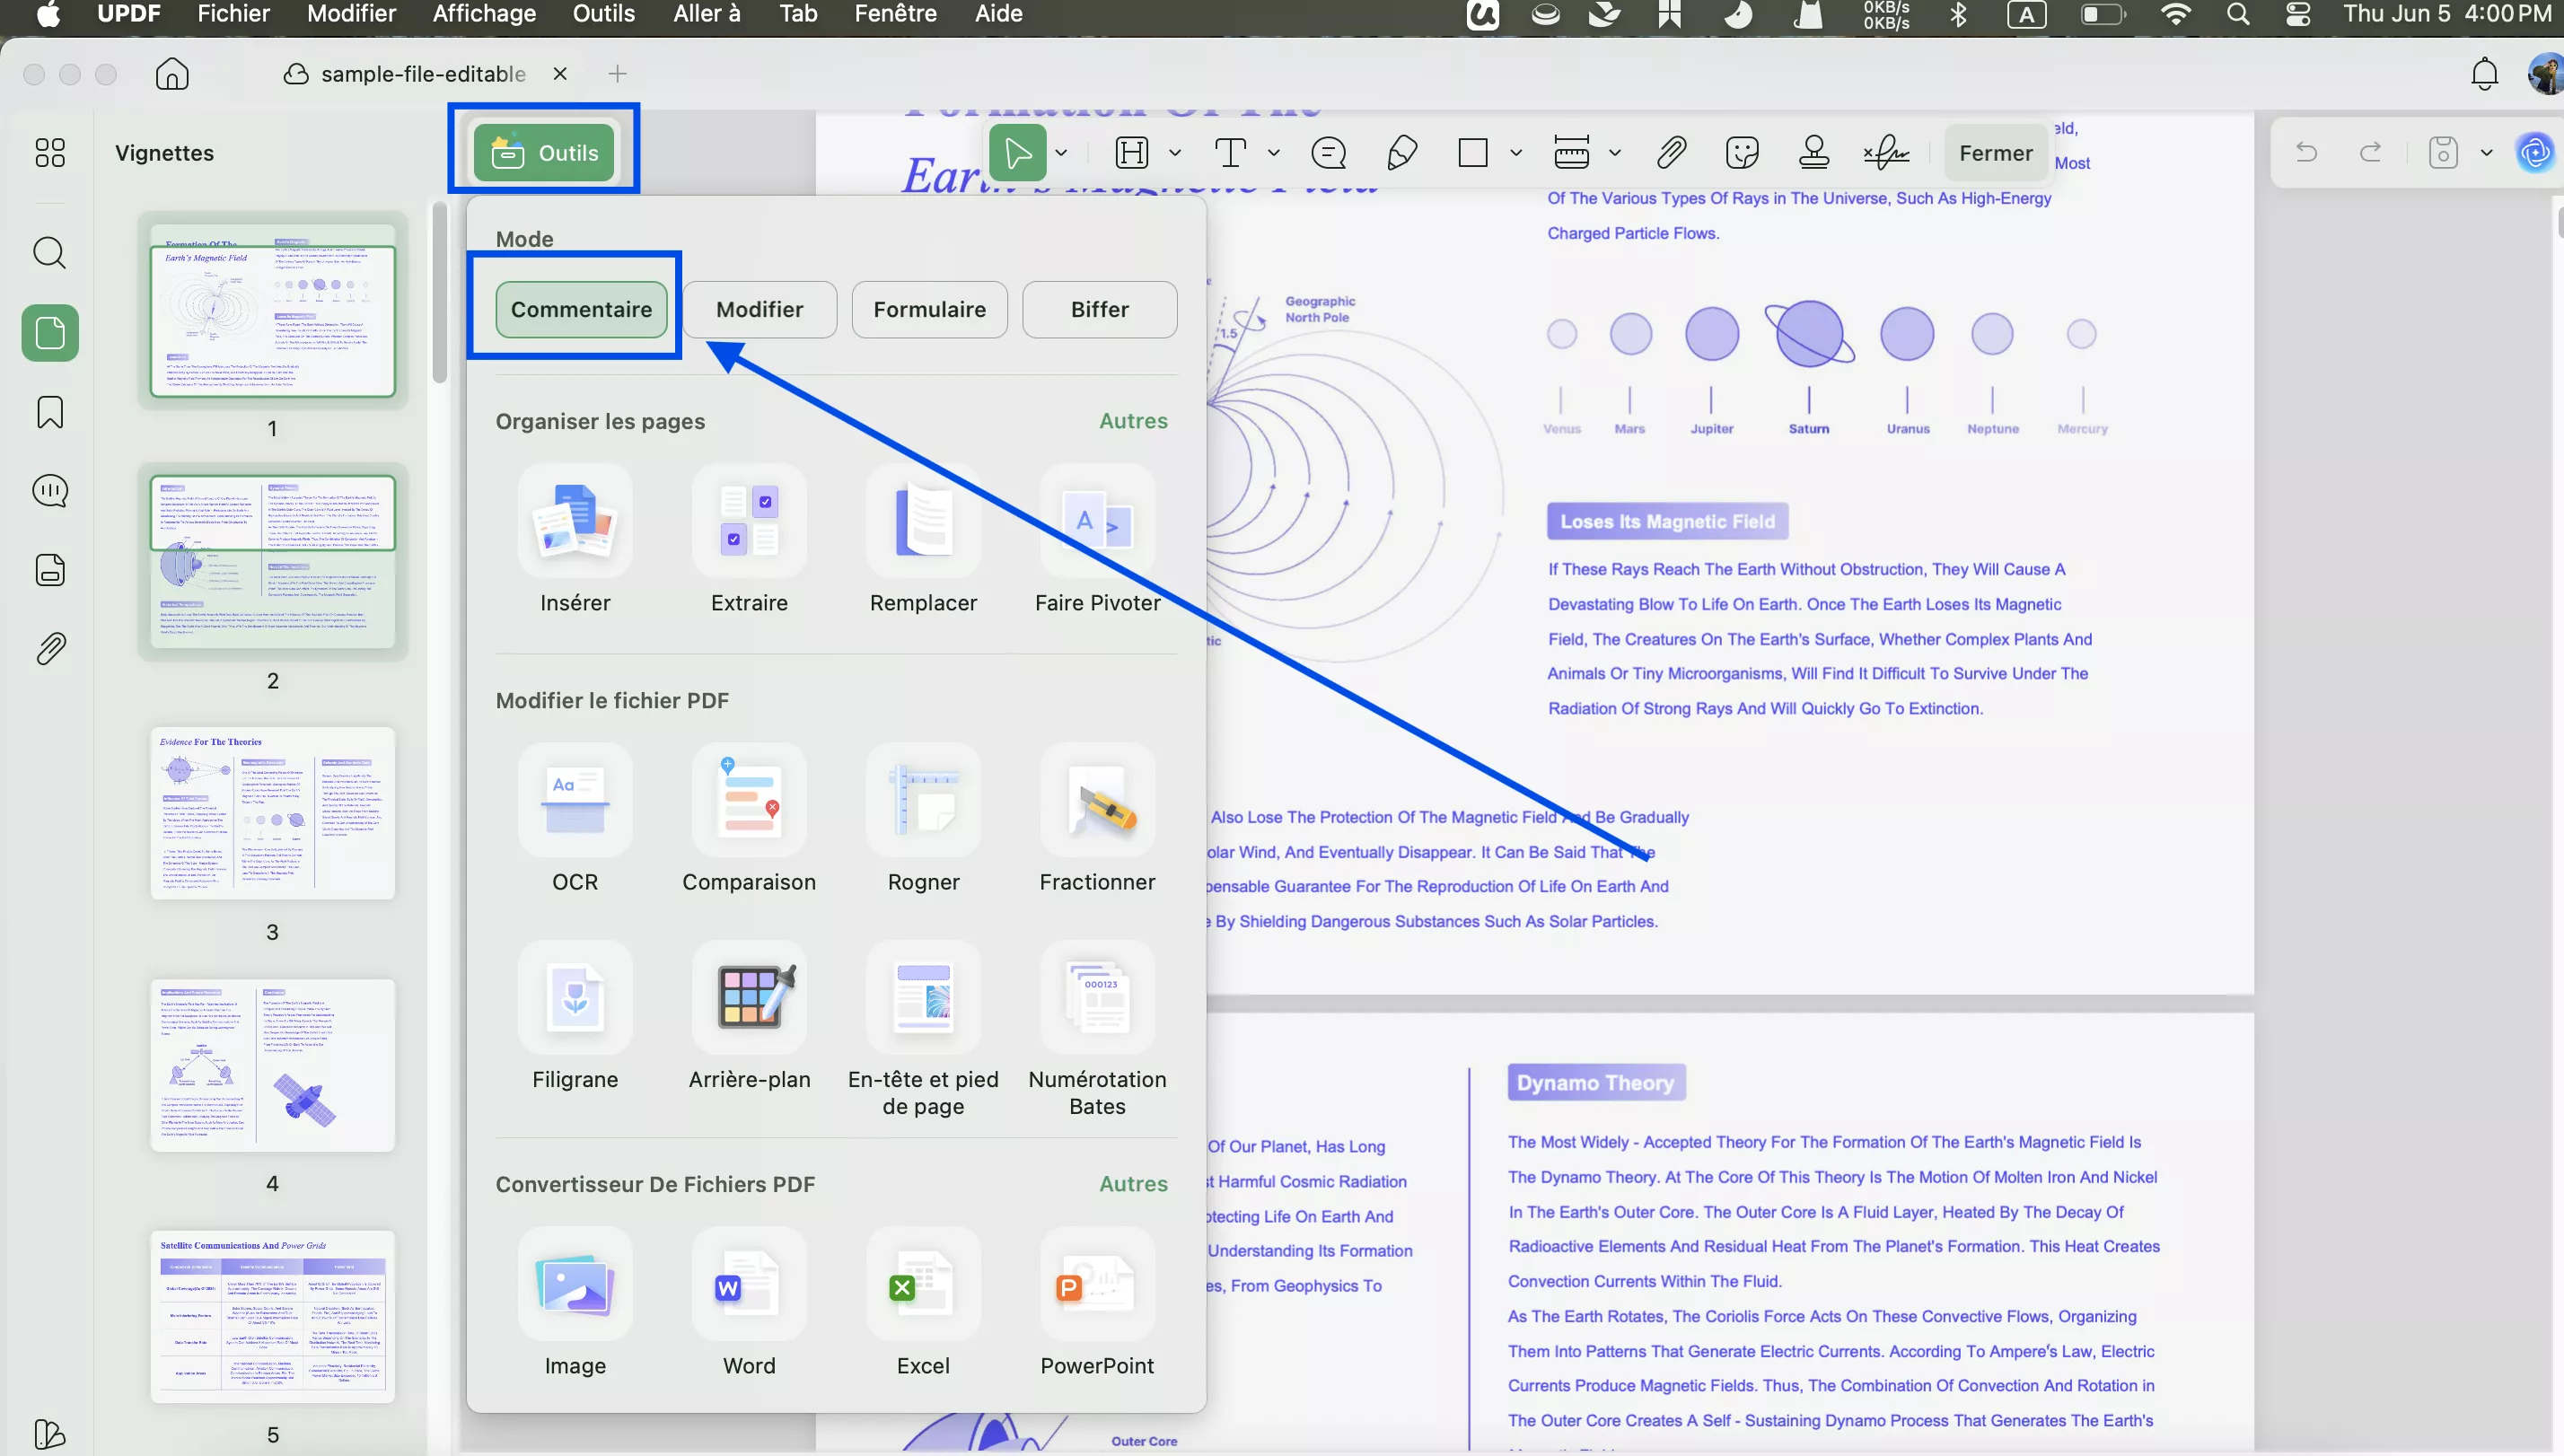Switch mode to Formulaire
Viewport: 2564px width, 1456px height.
pyautogui.click(x=929, y=310)
